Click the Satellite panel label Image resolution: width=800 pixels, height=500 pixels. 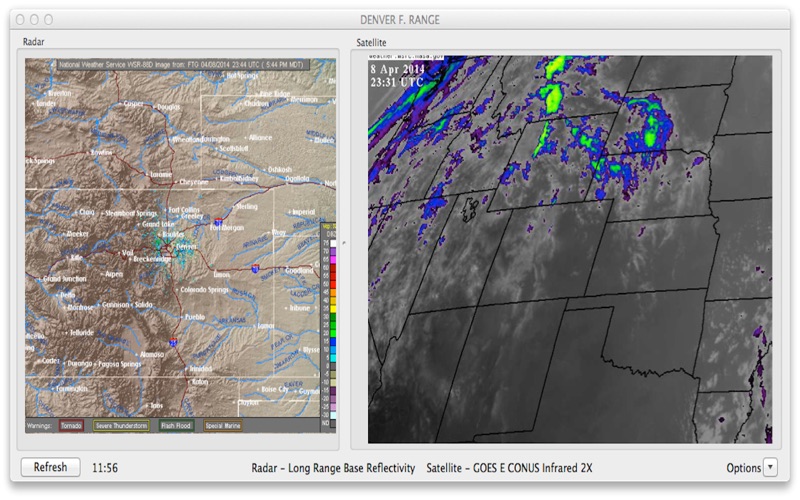tap(371, 43)
